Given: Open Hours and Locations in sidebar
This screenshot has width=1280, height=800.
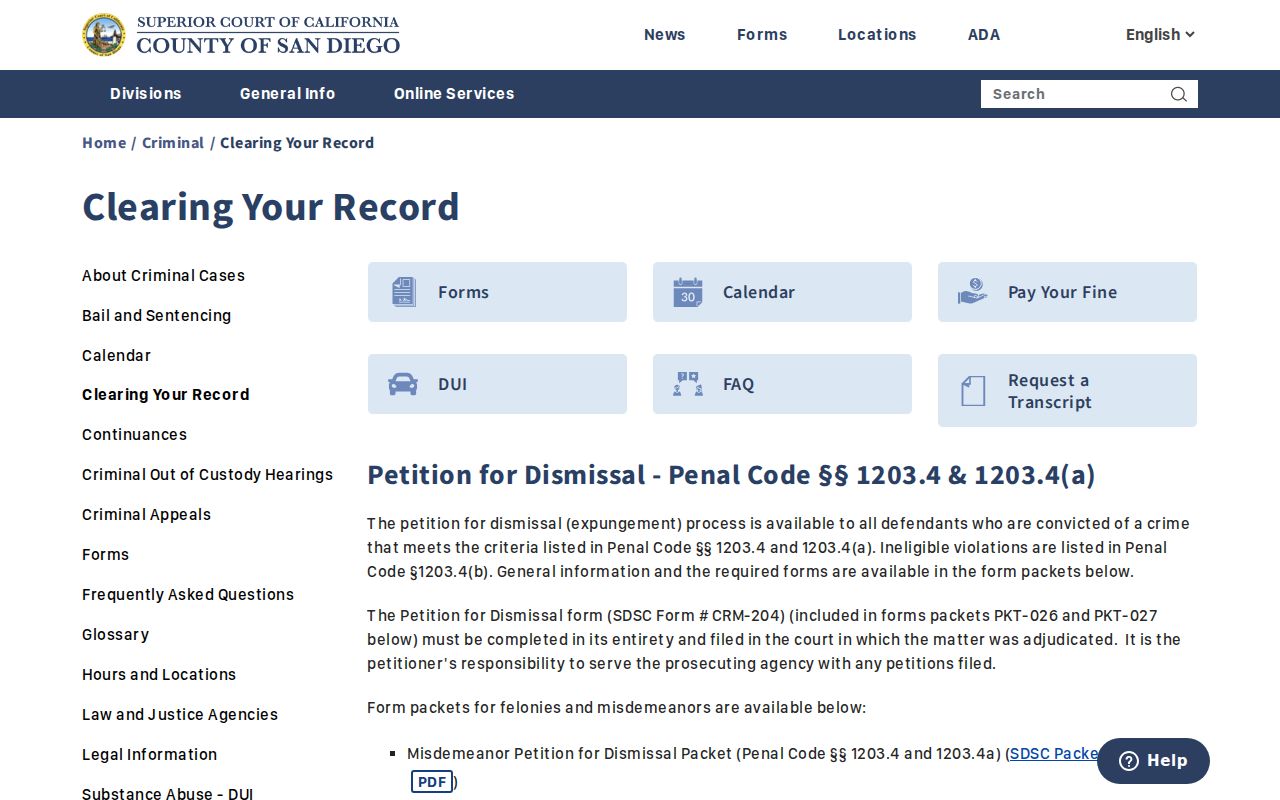Looking at the screenshot, I should [159, 675].
